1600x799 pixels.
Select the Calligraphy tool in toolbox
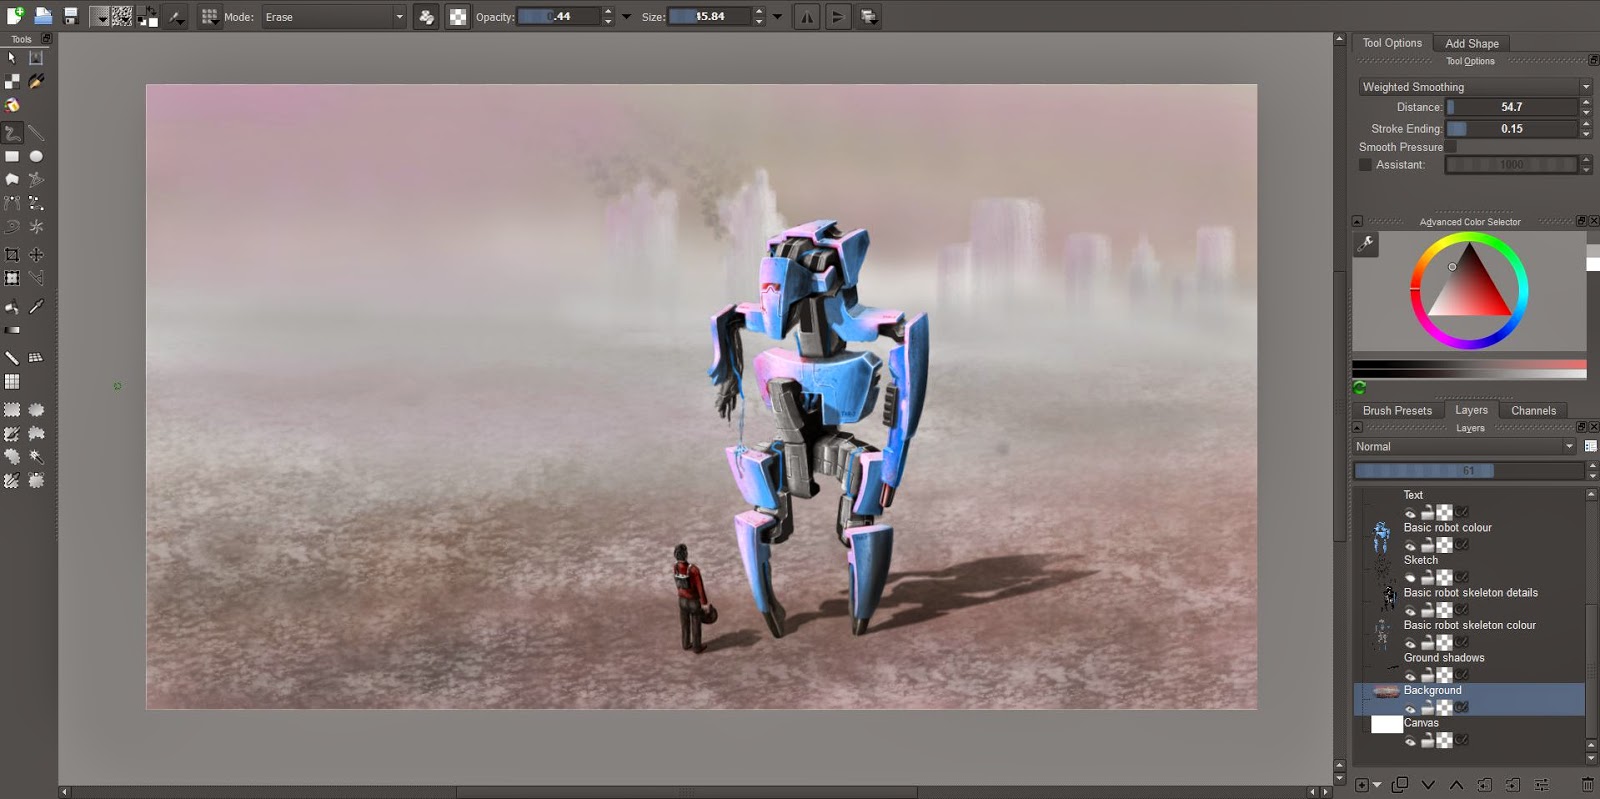36,81
